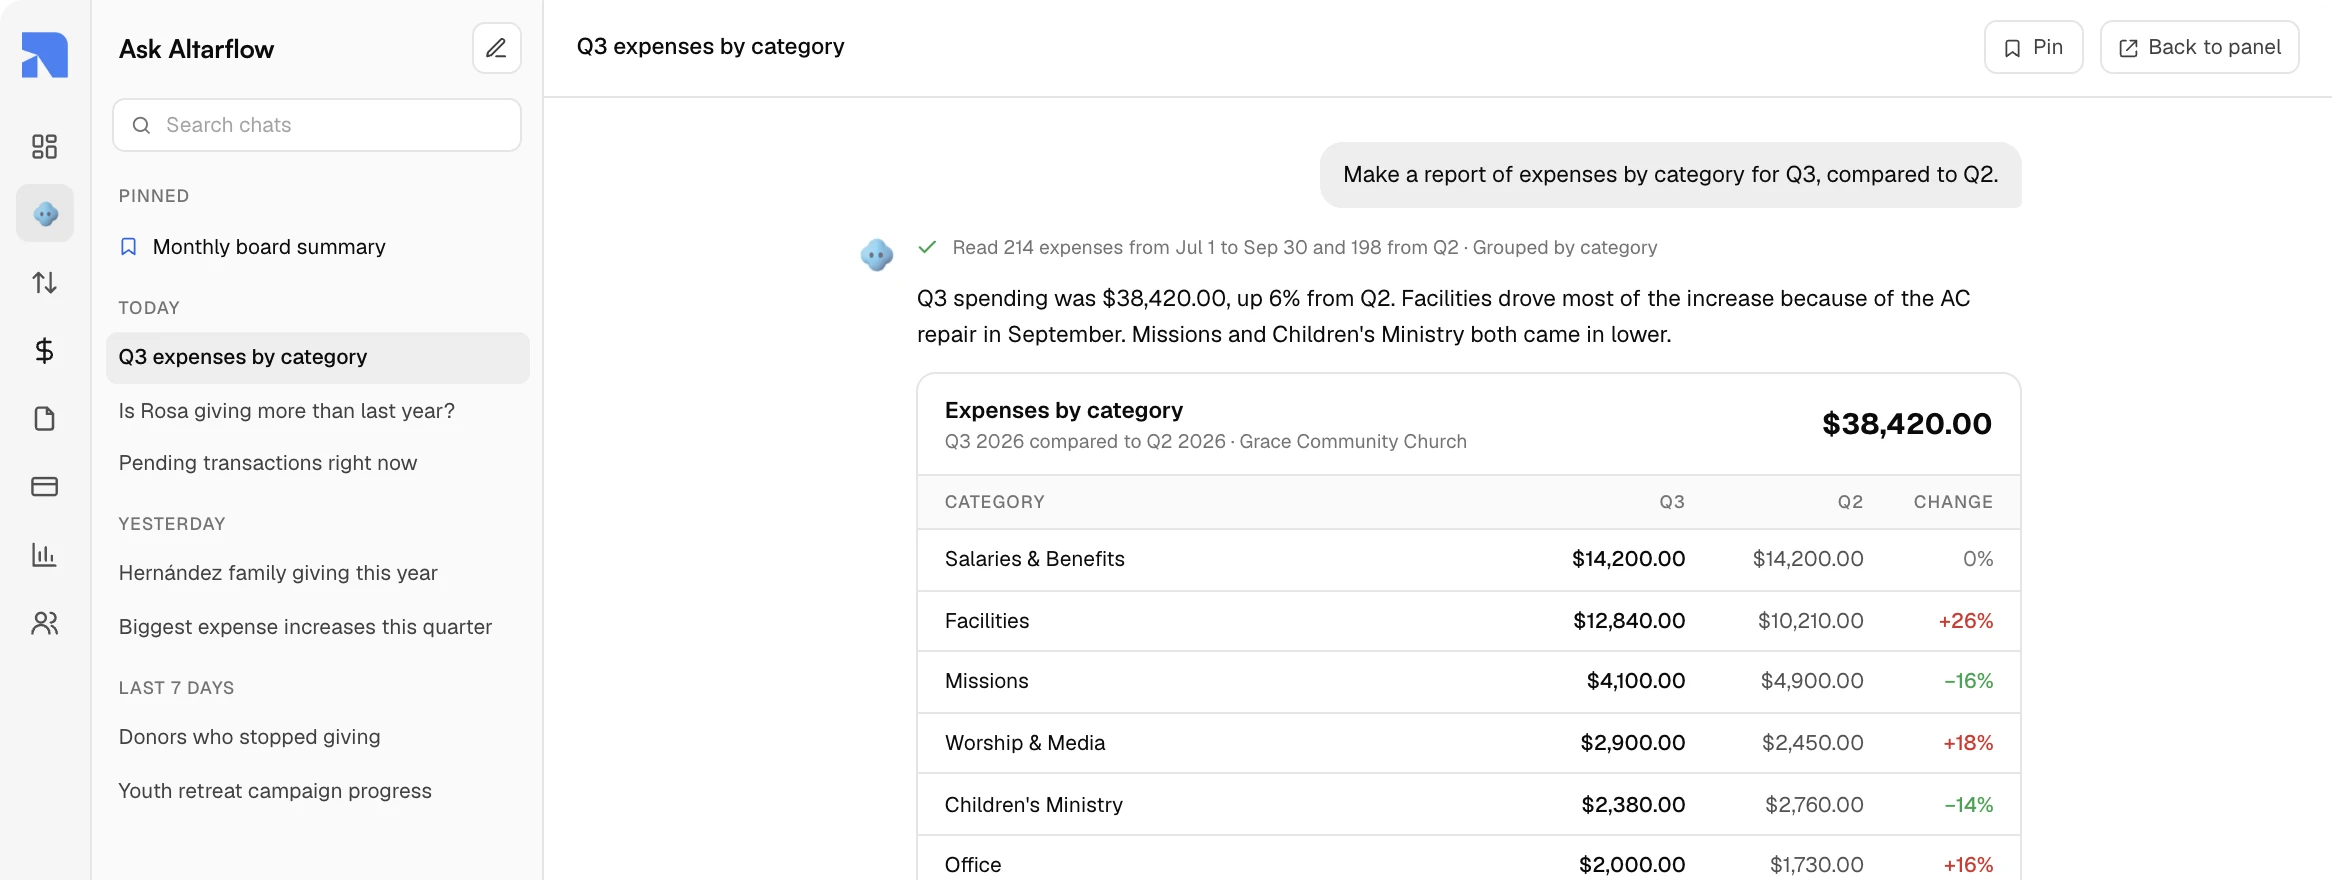This screenshot has width=2333, height=880.
Task: Pin this chat using the Pin button
Action: pyautogui.click(x=2033, y=47)
